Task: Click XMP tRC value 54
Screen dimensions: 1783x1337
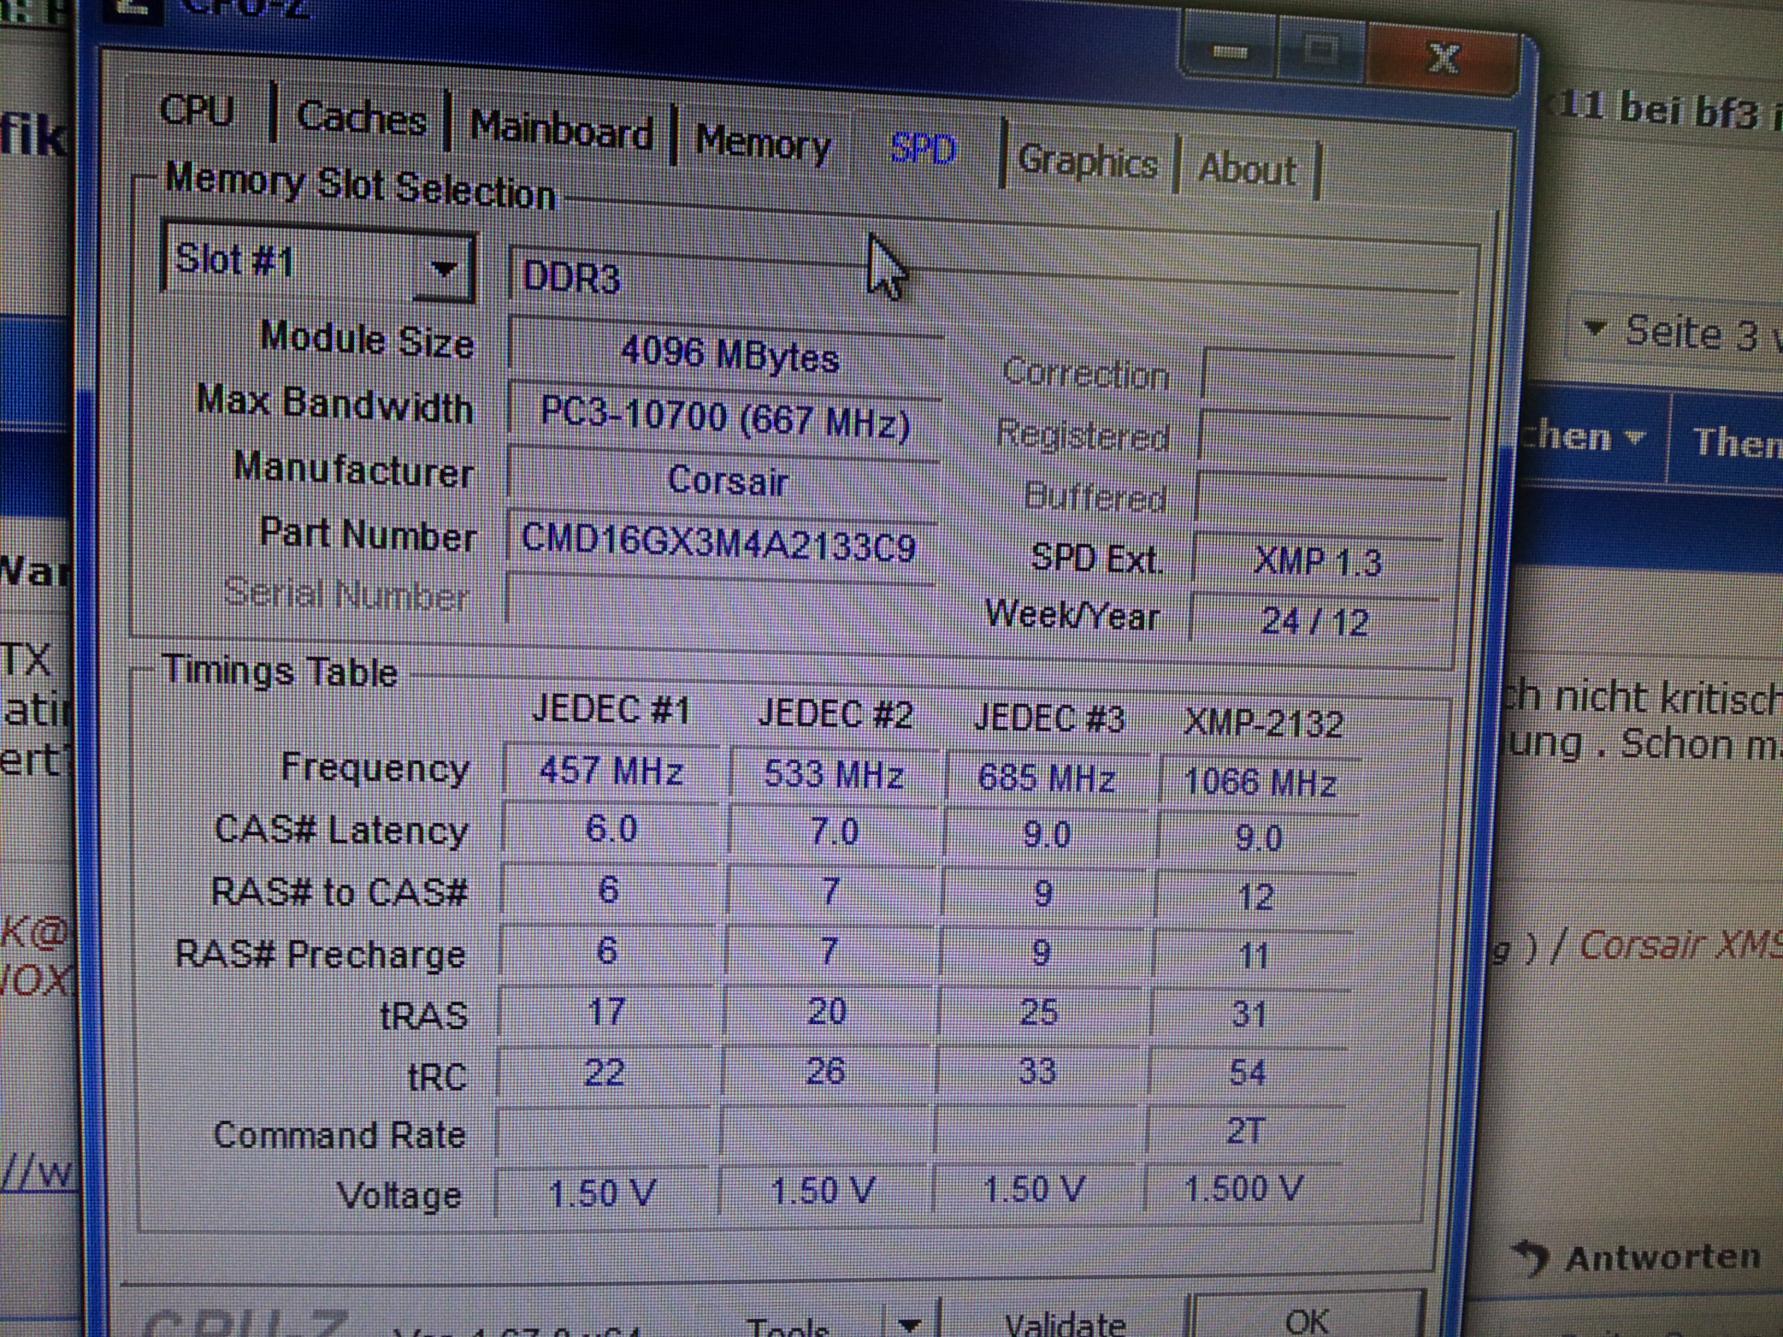Action: (1247, 1073)
